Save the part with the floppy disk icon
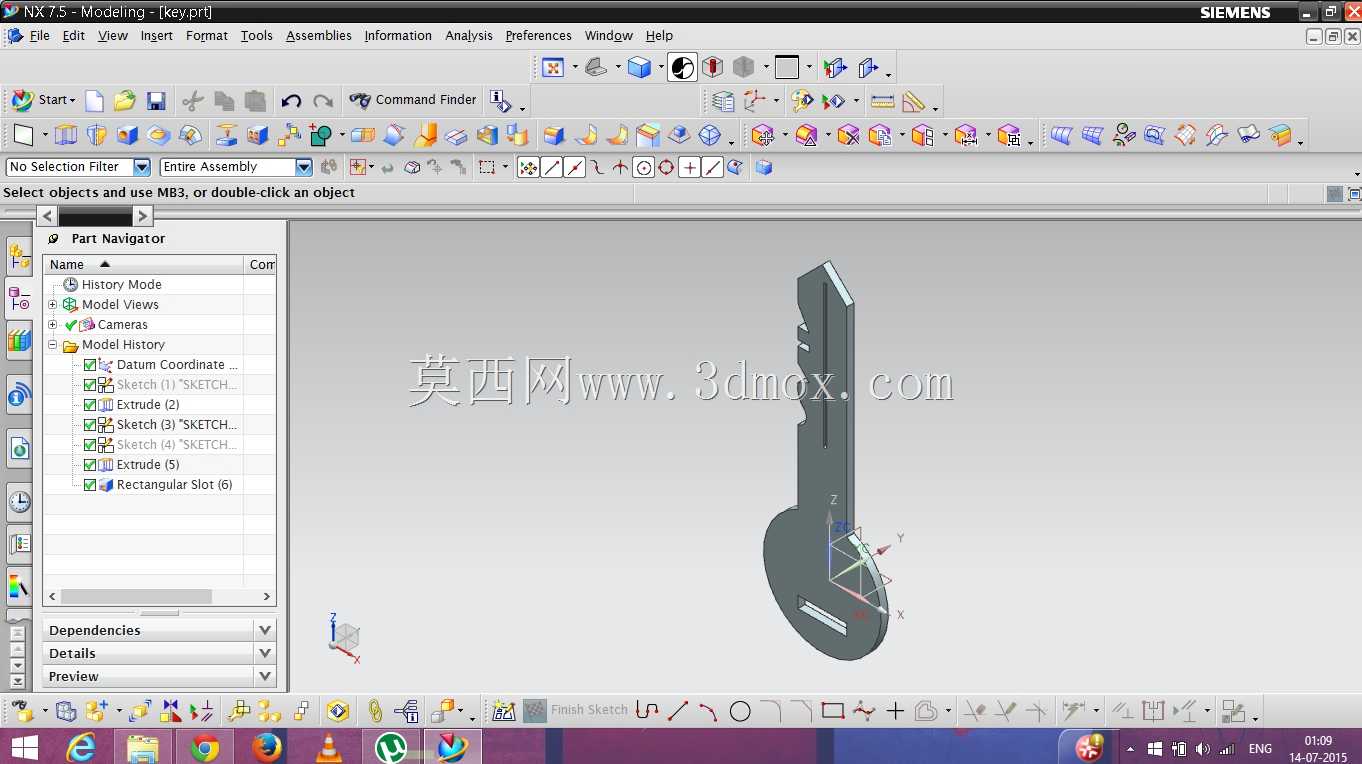Viewport: 1362px width, 764px height. (x=156, y=100)
